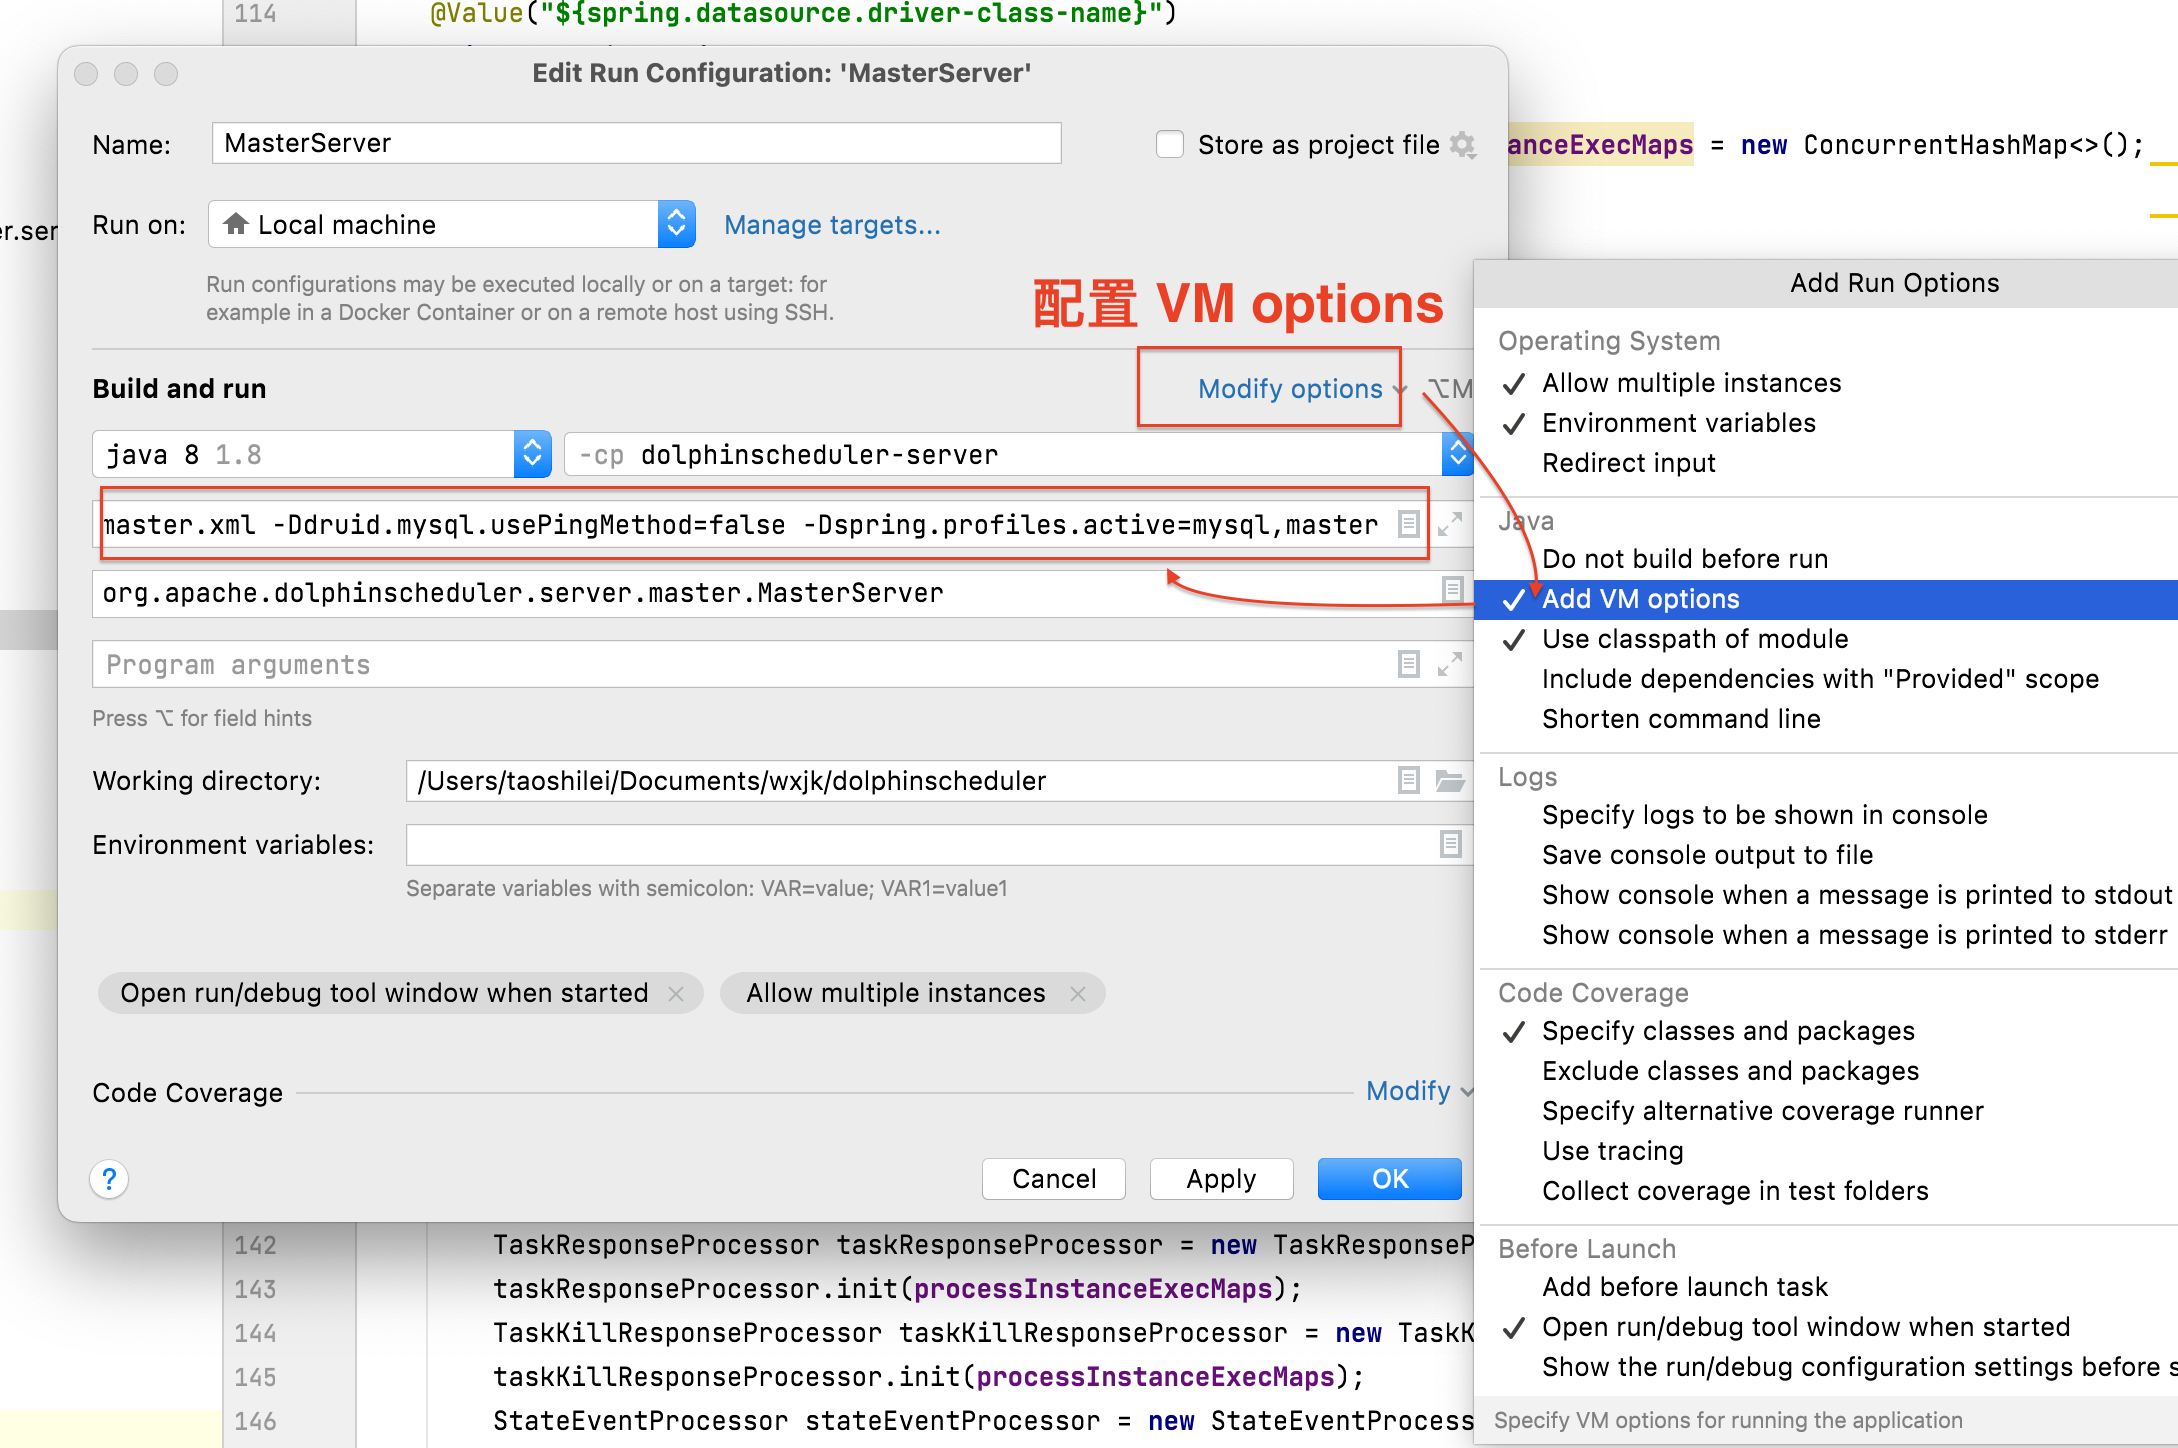This screenshot has width=2178, height=1448.
Task: Click the Apply button to save changes
Action: click(1220, 1176)
